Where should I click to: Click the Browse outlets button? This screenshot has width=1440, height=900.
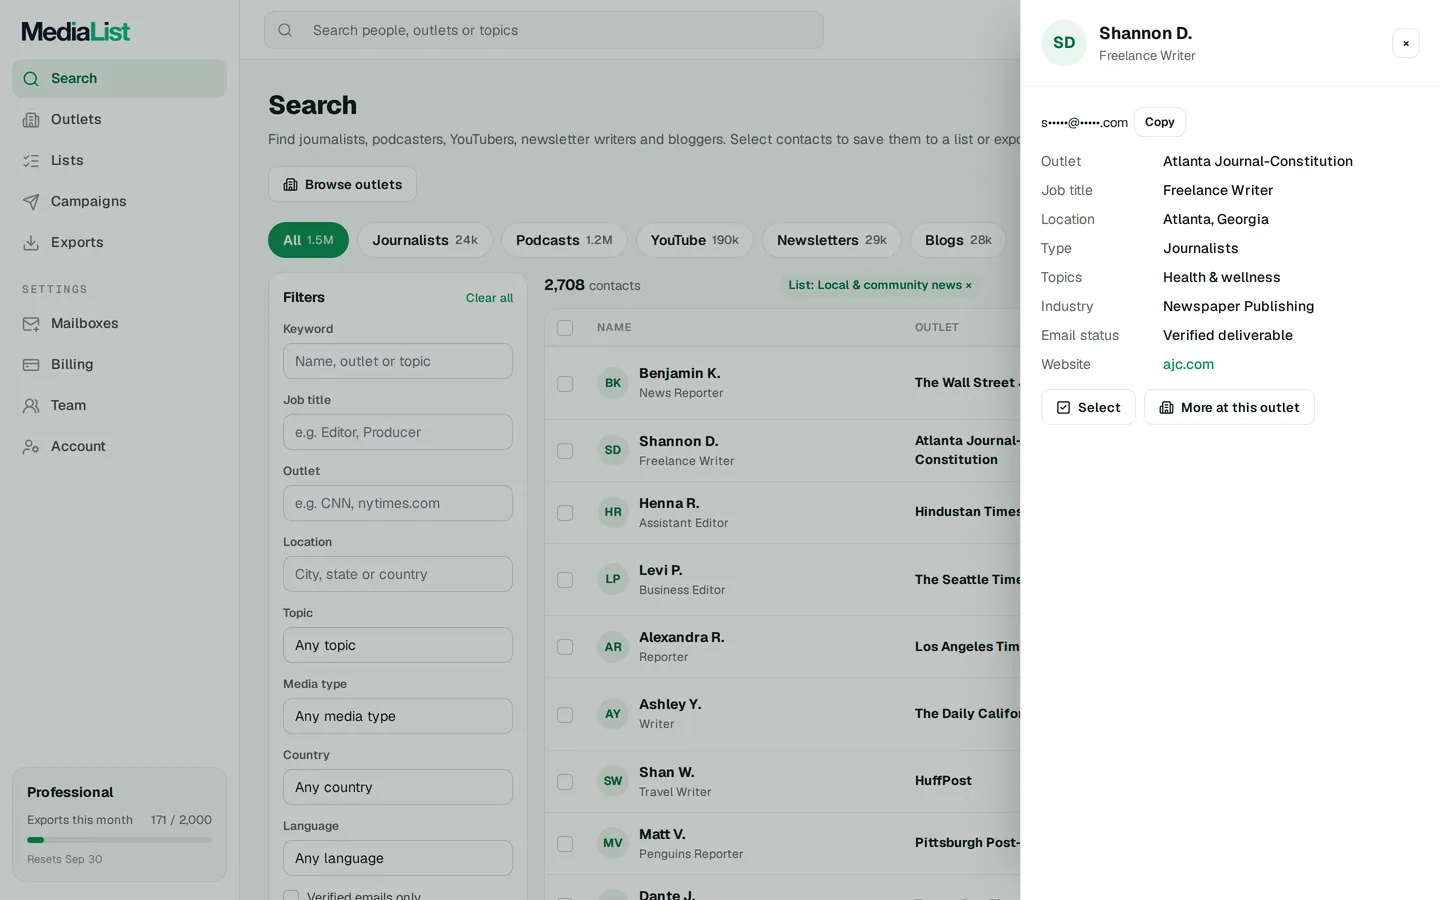tap(342, 184)
